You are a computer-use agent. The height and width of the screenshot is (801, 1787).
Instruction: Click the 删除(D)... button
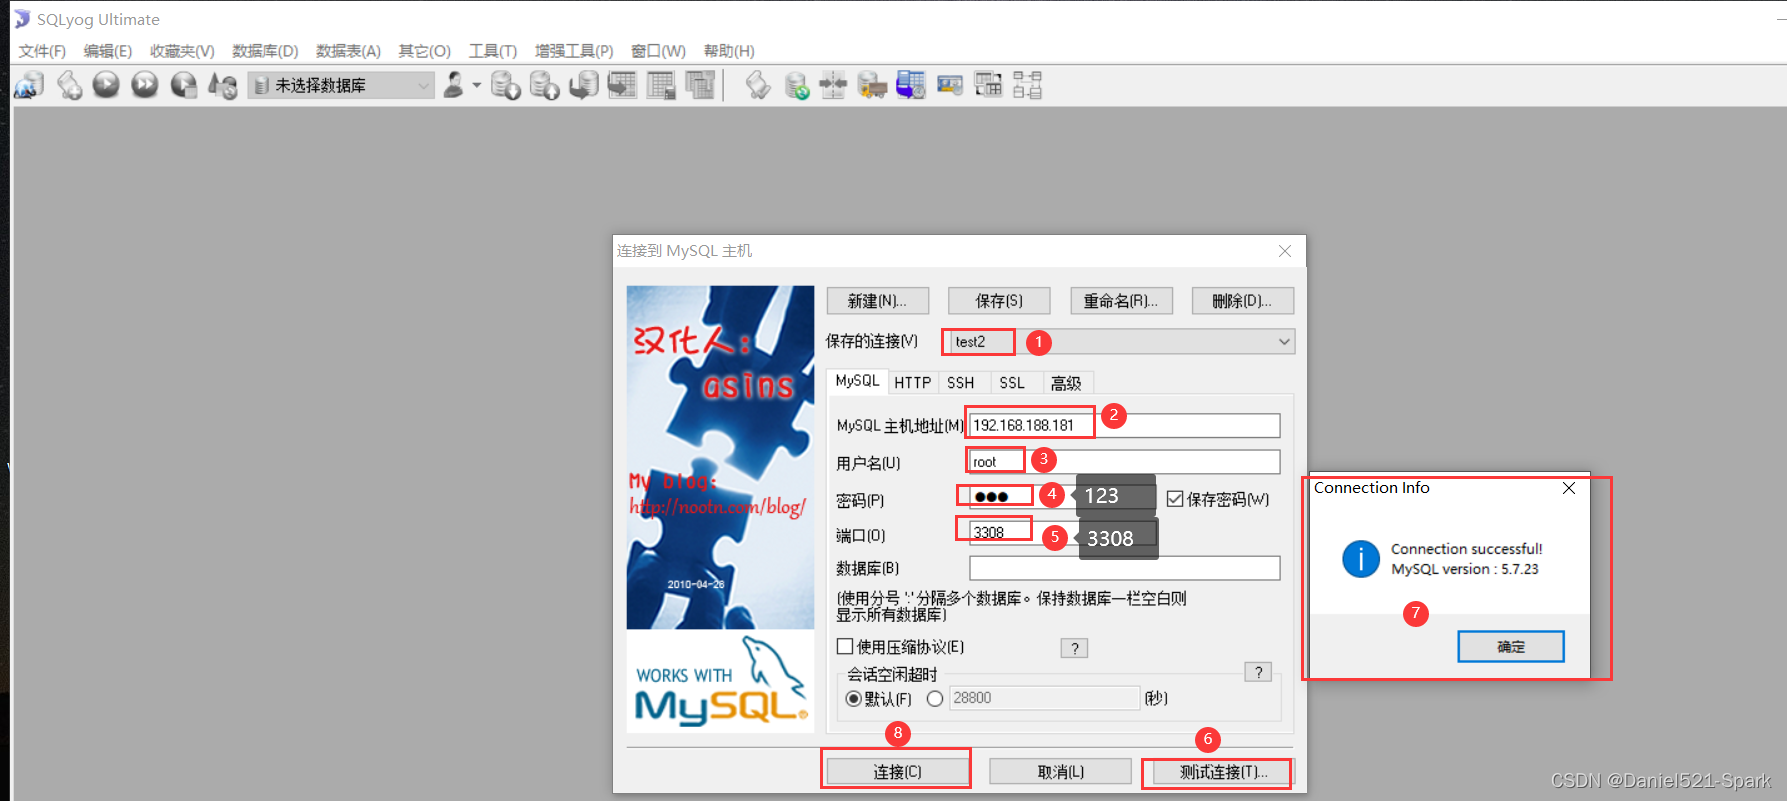(1242, 301)
